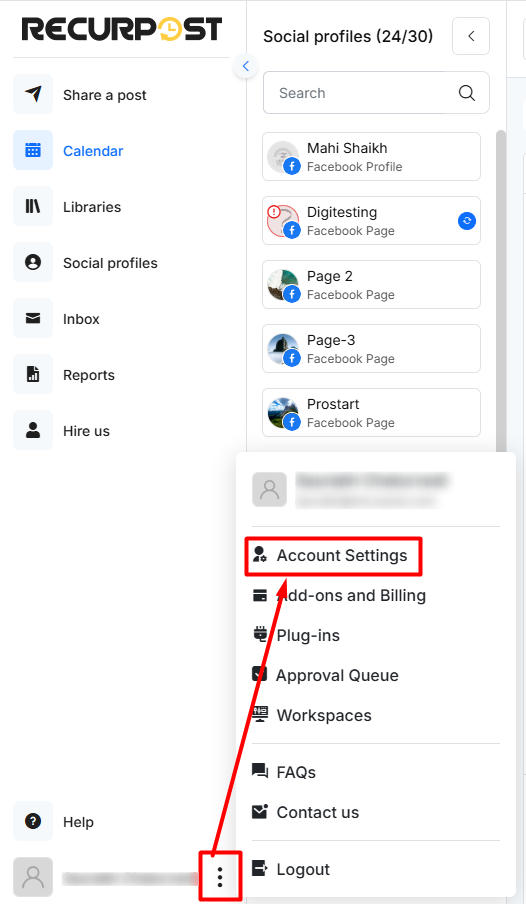Collapse the main sidebar using blue chevron
Screen dimensions: 526x904
(x=246, y=66)
